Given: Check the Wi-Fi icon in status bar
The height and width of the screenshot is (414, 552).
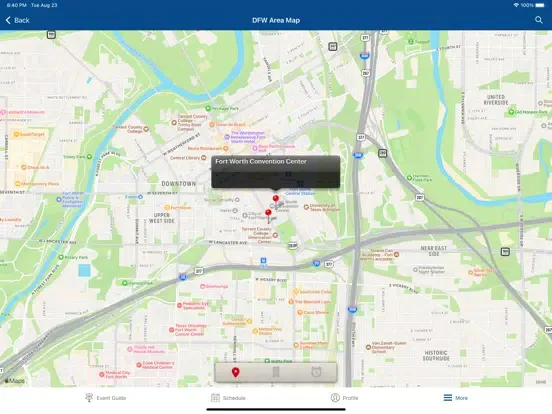Looking at the screenshot, I should [x=516, y=5].
